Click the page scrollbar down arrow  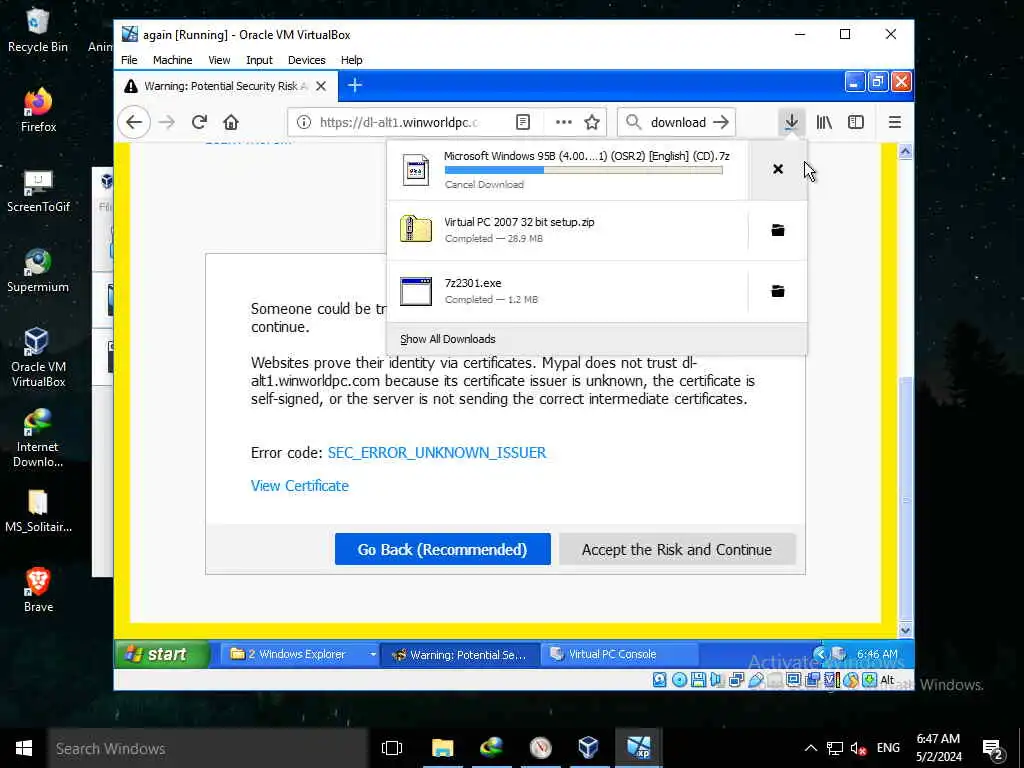point(905,630)
